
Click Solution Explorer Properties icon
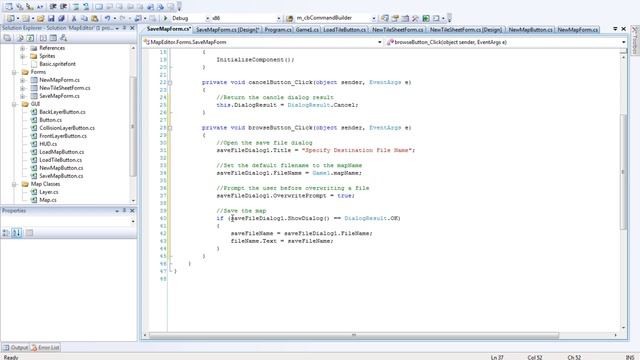point(7,38)
